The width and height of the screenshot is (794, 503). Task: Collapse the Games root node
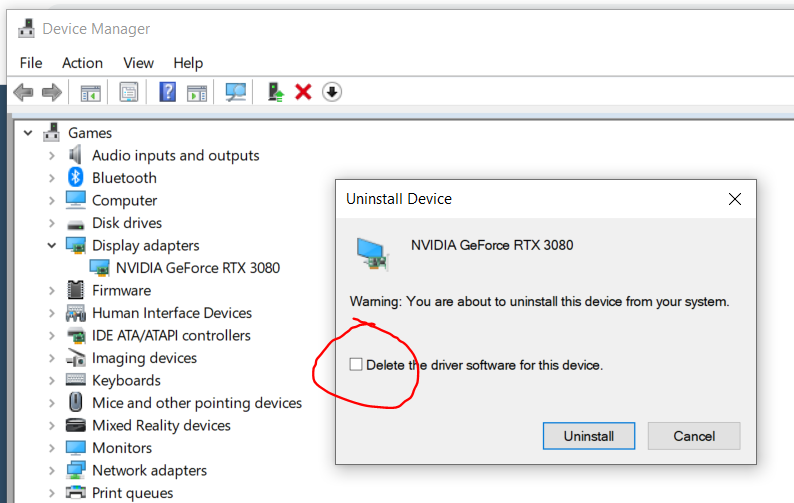point(28,133)
